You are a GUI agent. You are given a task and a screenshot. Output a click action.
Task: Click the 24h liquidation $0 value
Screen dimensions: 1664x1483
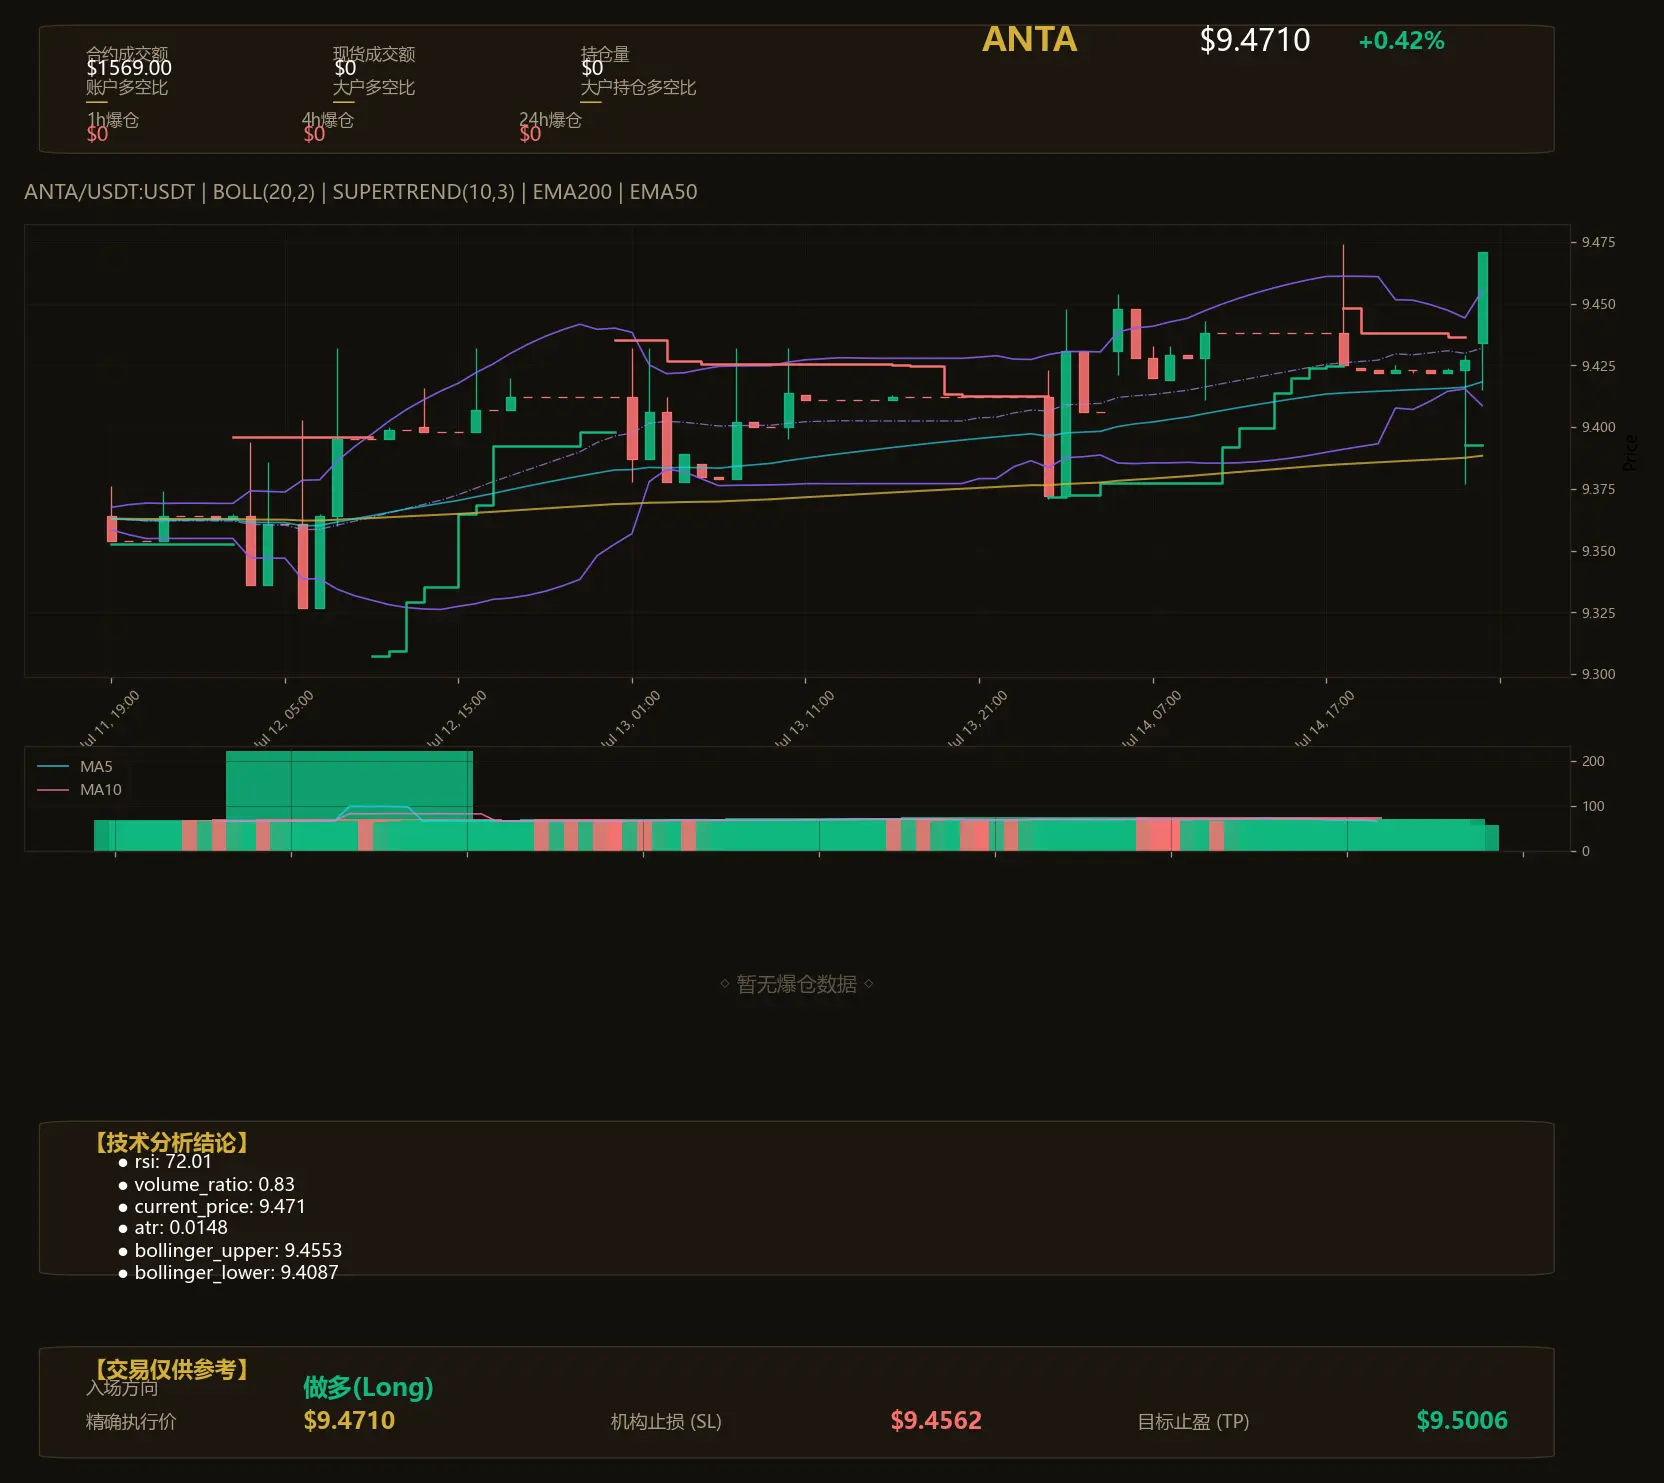click(530, 134)
